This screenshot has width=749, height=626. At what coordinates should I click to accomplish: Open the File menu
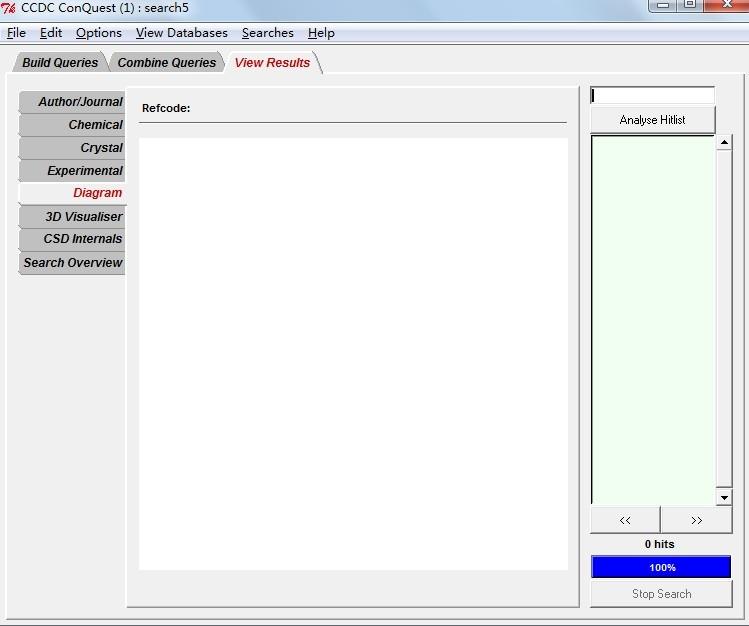point(16,33)
